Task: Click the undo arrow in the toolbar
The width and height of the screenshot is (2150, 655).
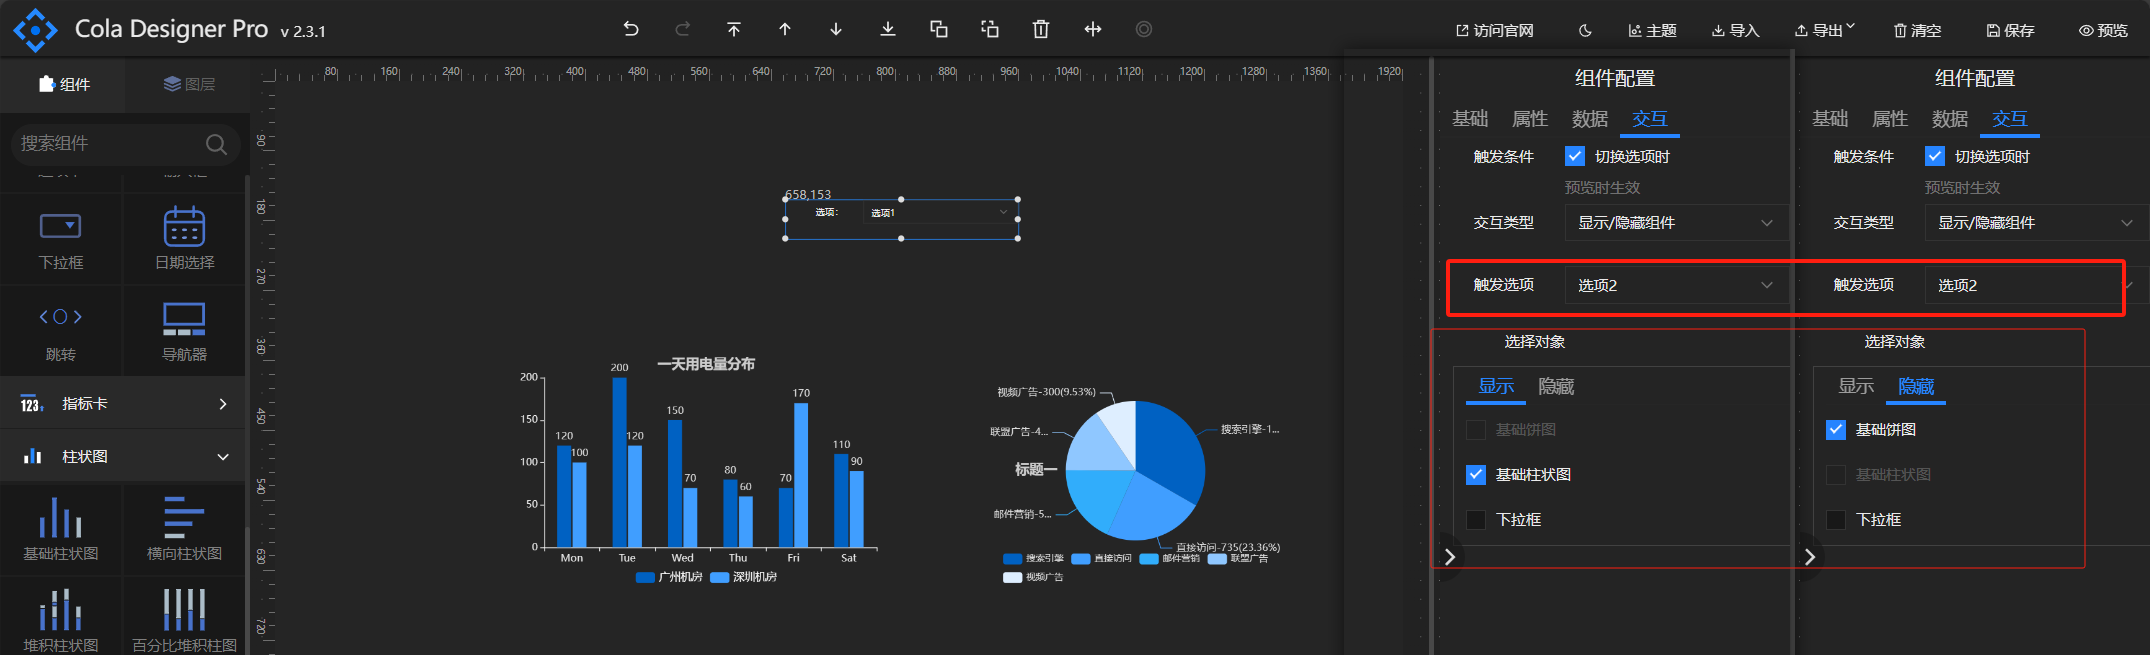Action: tap(631, 29)
